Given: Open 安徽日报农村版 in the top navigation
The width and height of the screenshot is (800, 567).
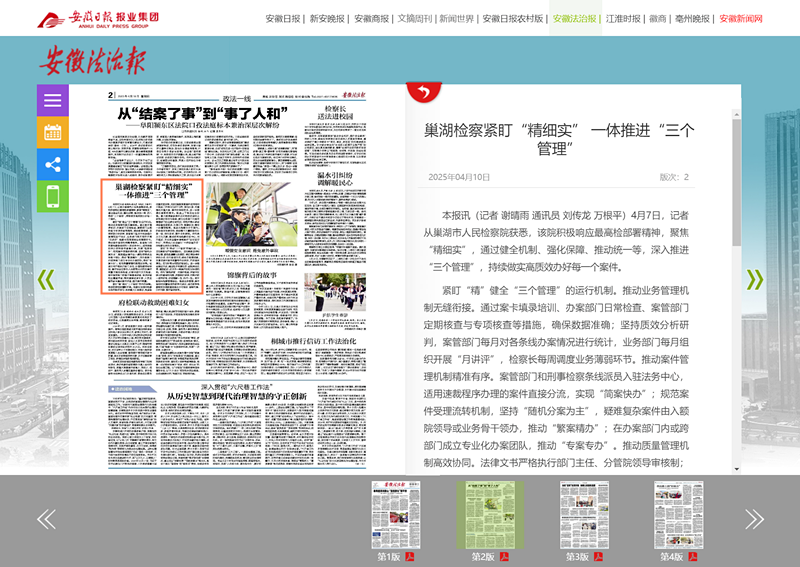Looking at the screenshot, I should pyautogui.click(x=512, y=19).
